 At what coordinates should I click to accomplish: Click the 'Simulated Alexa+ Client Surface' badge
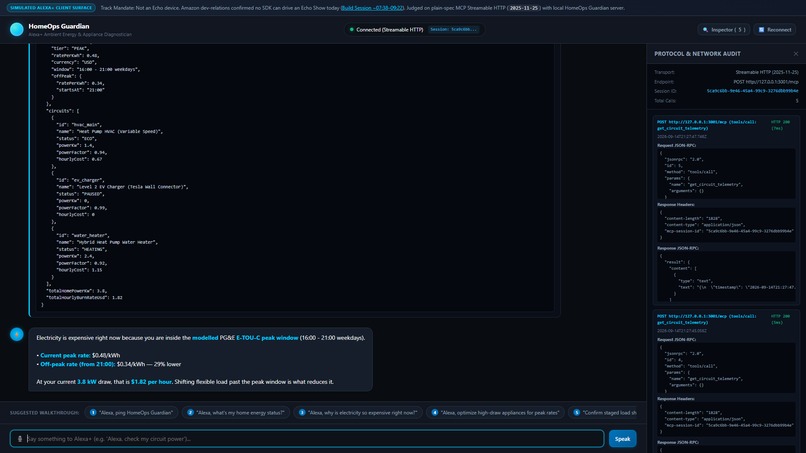coord(51,8)
